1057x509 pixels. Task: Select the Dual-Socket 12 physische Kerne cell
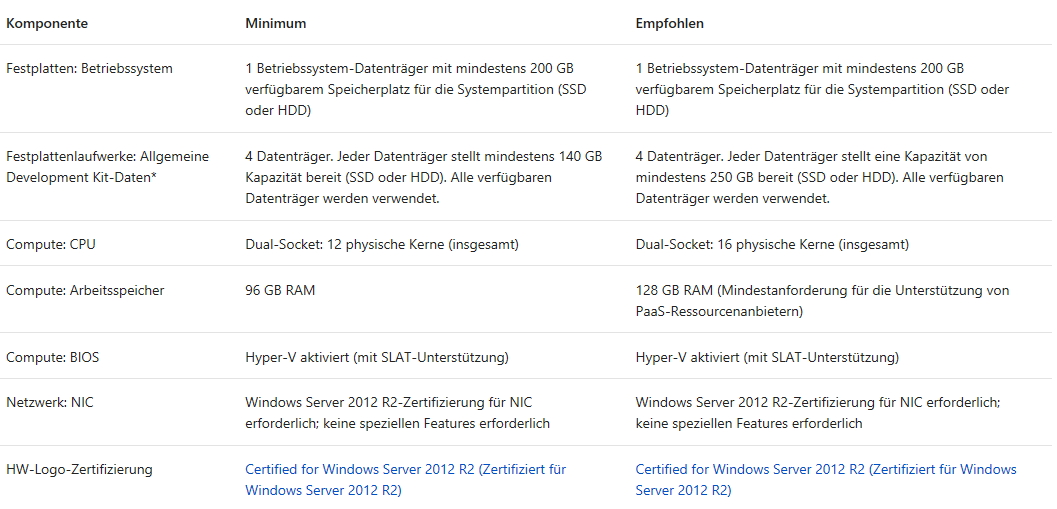(381, 244)
